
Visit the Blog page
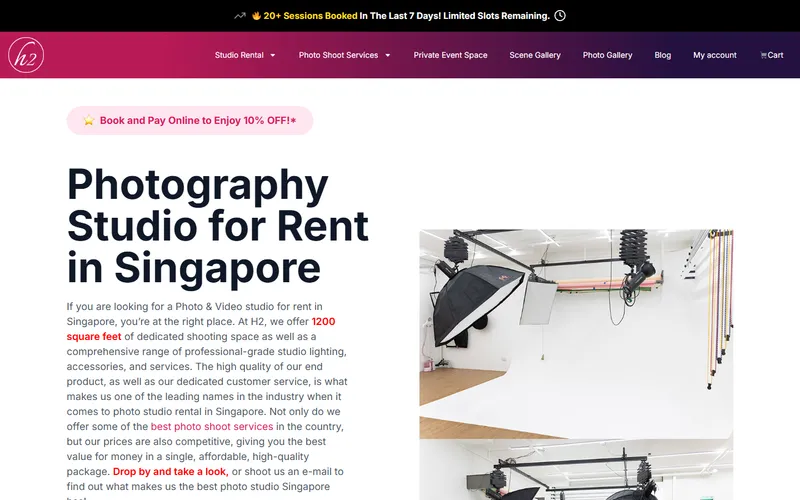point(663,55)
